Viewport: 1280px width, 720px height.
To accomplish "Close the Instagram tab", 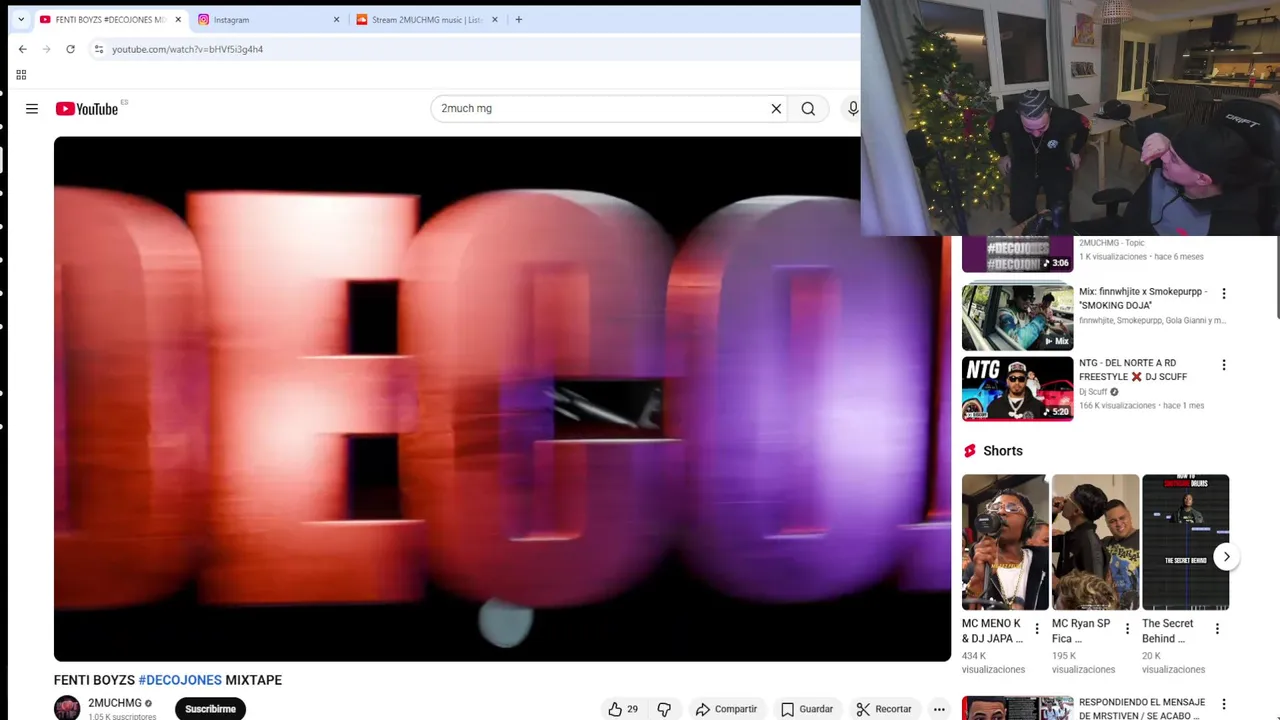I will [x=336, y=19].
